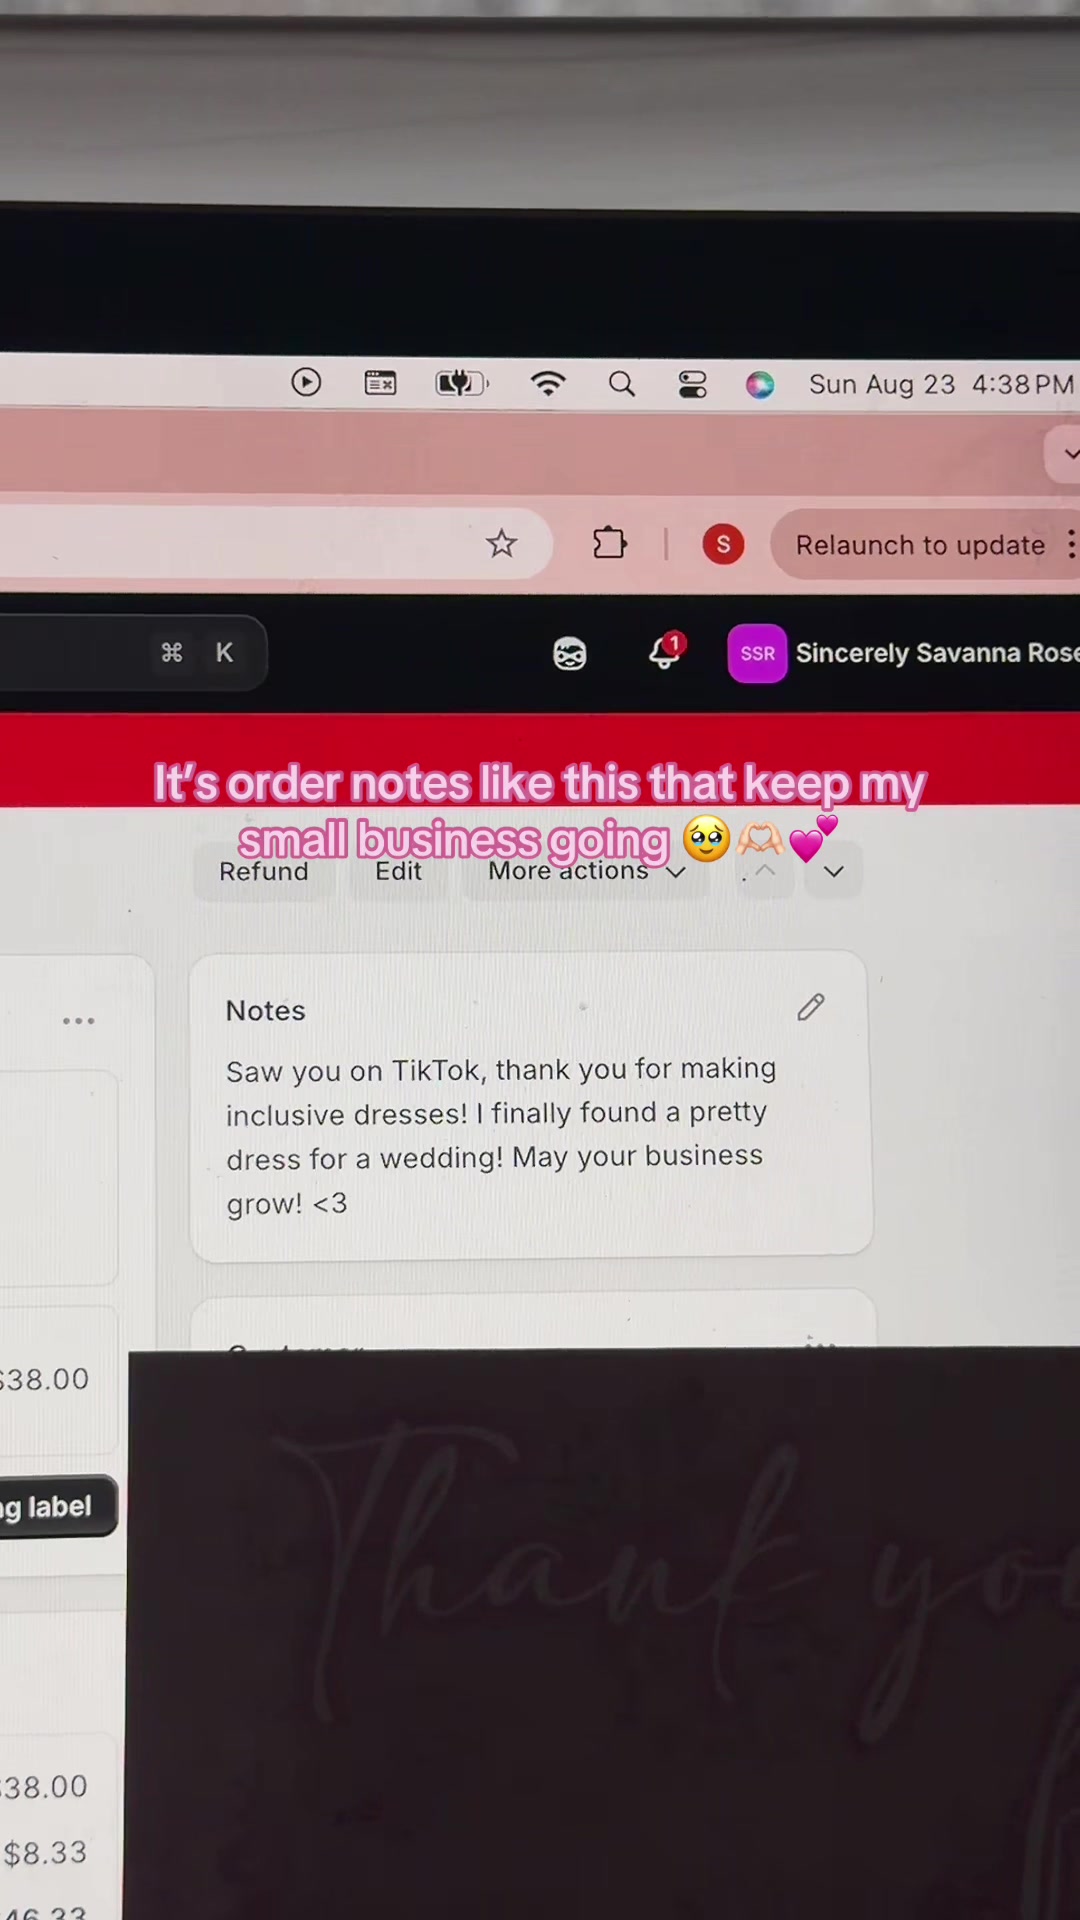
Task: Open the SSR store avatar menu
Action: [x=757, y=653]
